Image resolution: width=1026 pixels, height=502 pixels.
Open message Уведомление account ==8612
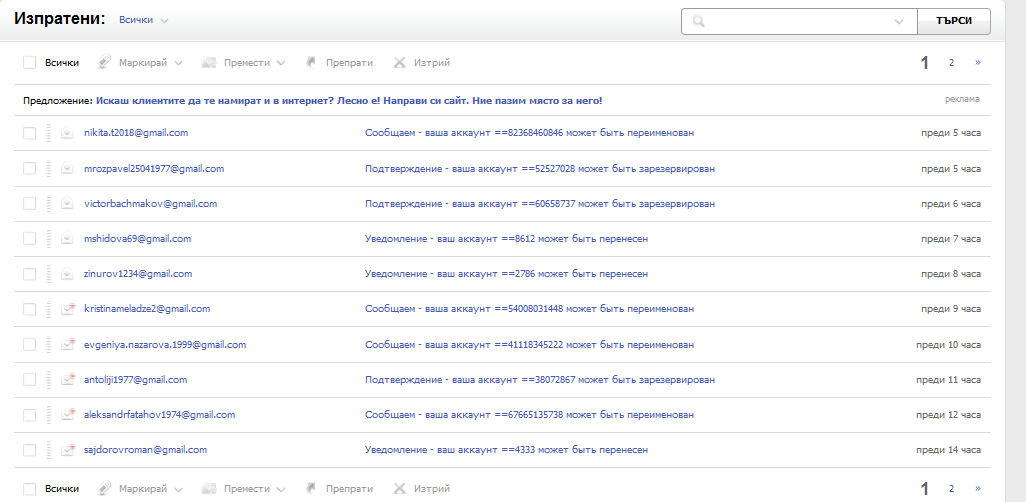(506, 239)
